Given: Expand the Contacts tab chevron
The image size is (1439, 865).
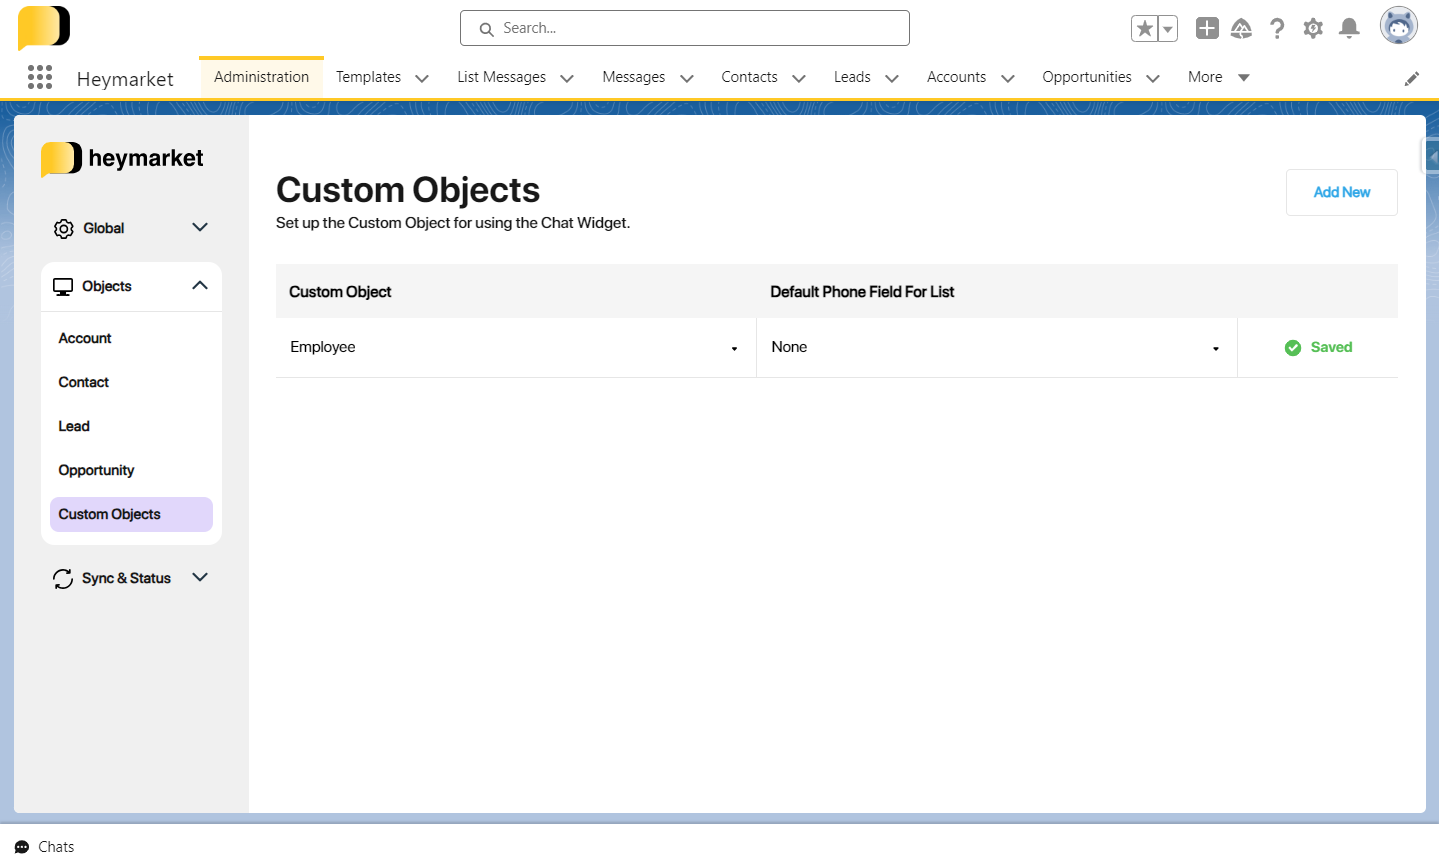Looking at the screenshot, I should [799, 78].
